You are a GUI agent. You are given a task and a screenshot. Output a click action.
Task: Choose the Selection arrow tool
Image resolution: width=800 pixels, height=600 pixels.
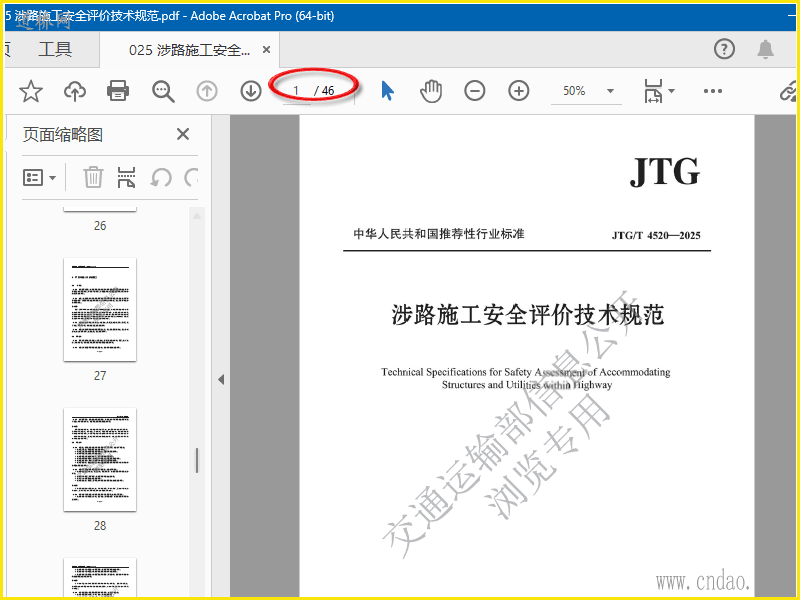(387, 91)
